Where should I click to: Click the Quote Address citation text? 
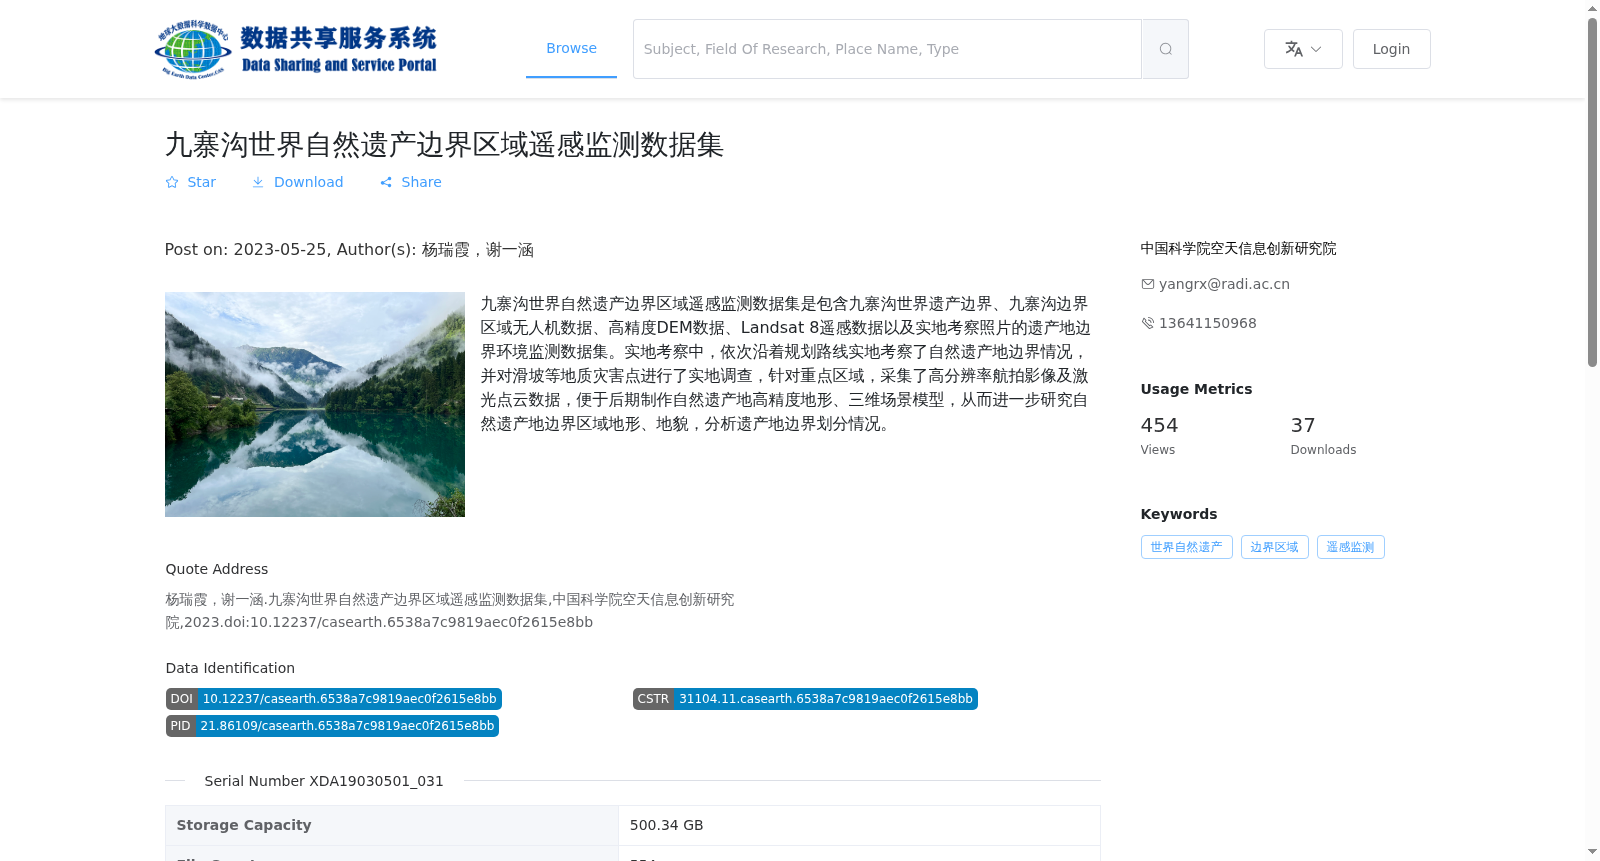click(x=450, y=611)
